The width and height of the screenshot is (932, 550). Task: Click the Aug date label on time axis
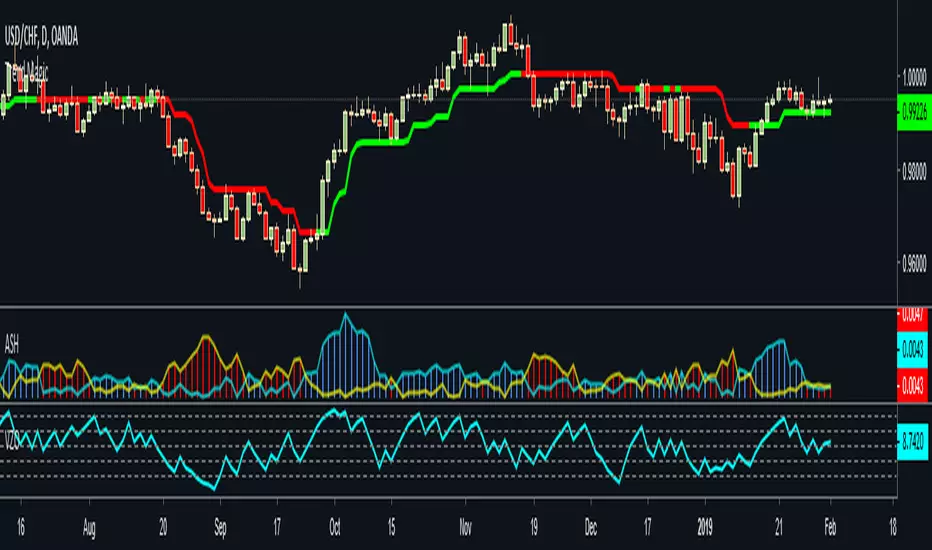click(x=89, y=527)
